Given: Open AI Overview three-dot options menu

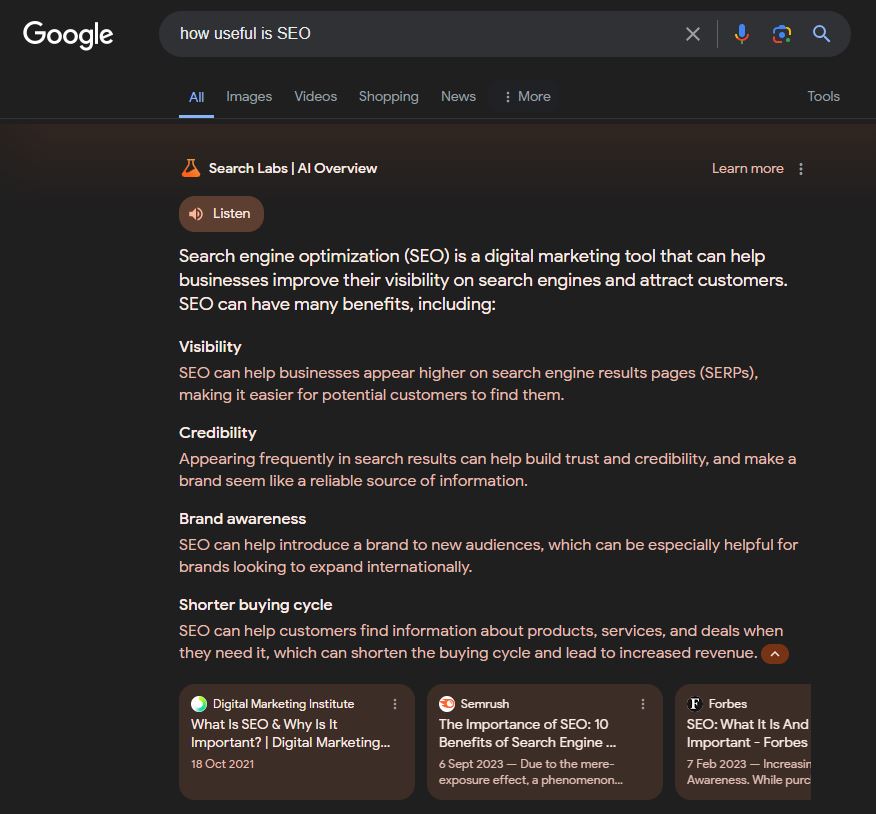Looking at the screenshot, I should pos(801,169).
